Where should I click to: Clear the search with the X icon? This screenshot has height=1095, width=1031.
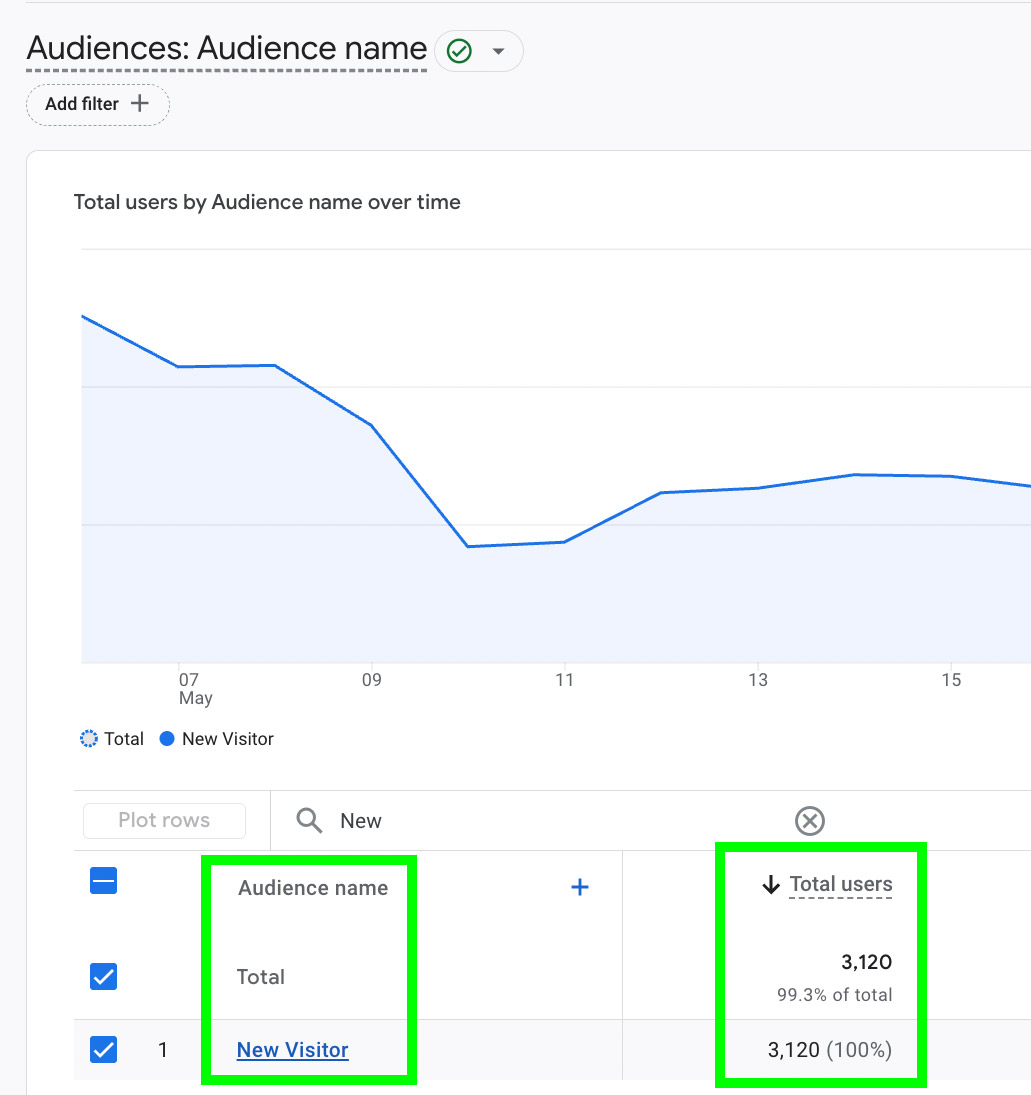[810, 821]
